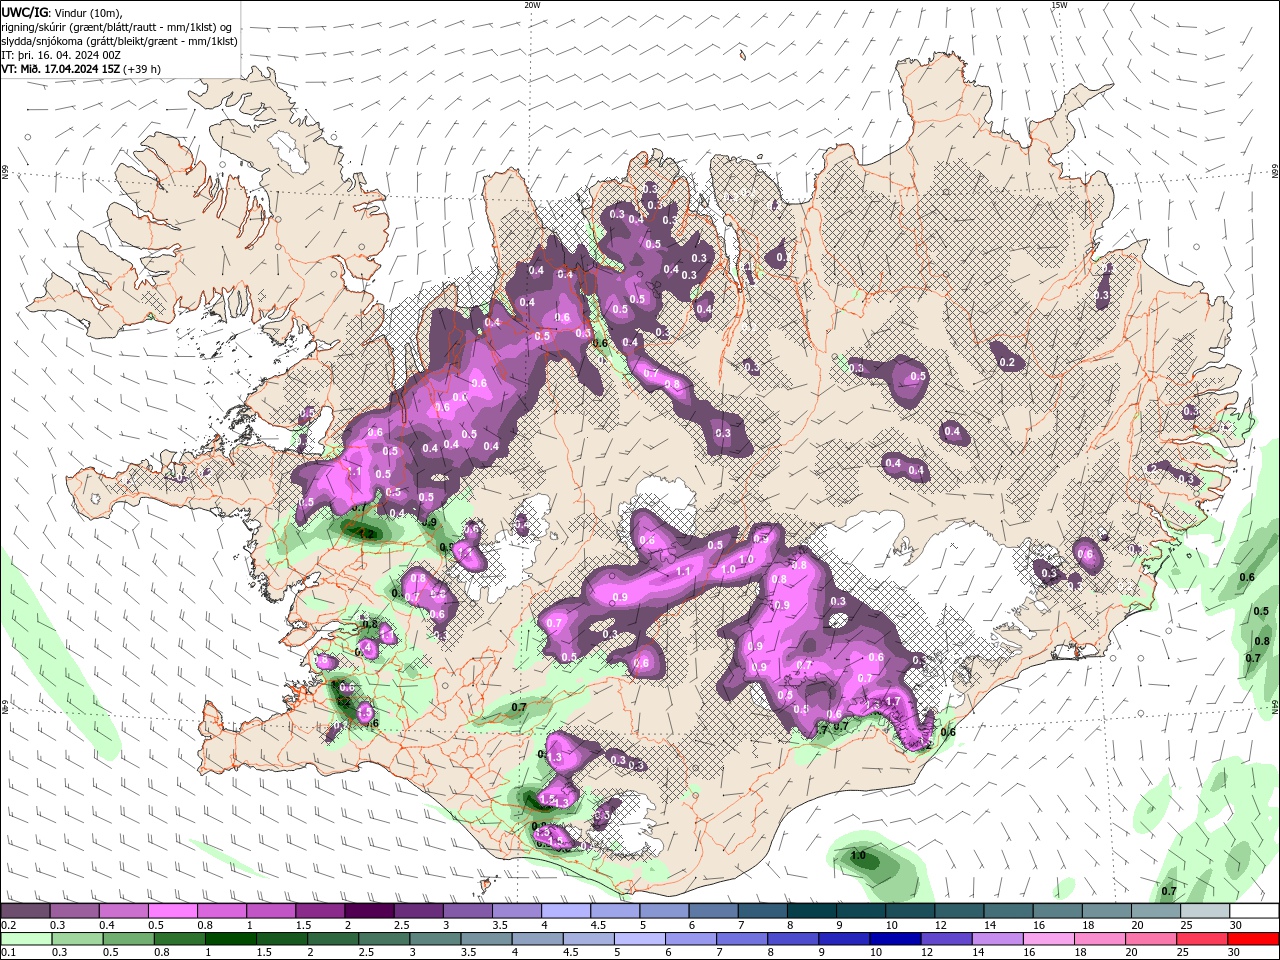This screenshot has height=960, width=1280.
Task: Click the dark teal 8–9 upper legend swatch
Action: point(811,911)
